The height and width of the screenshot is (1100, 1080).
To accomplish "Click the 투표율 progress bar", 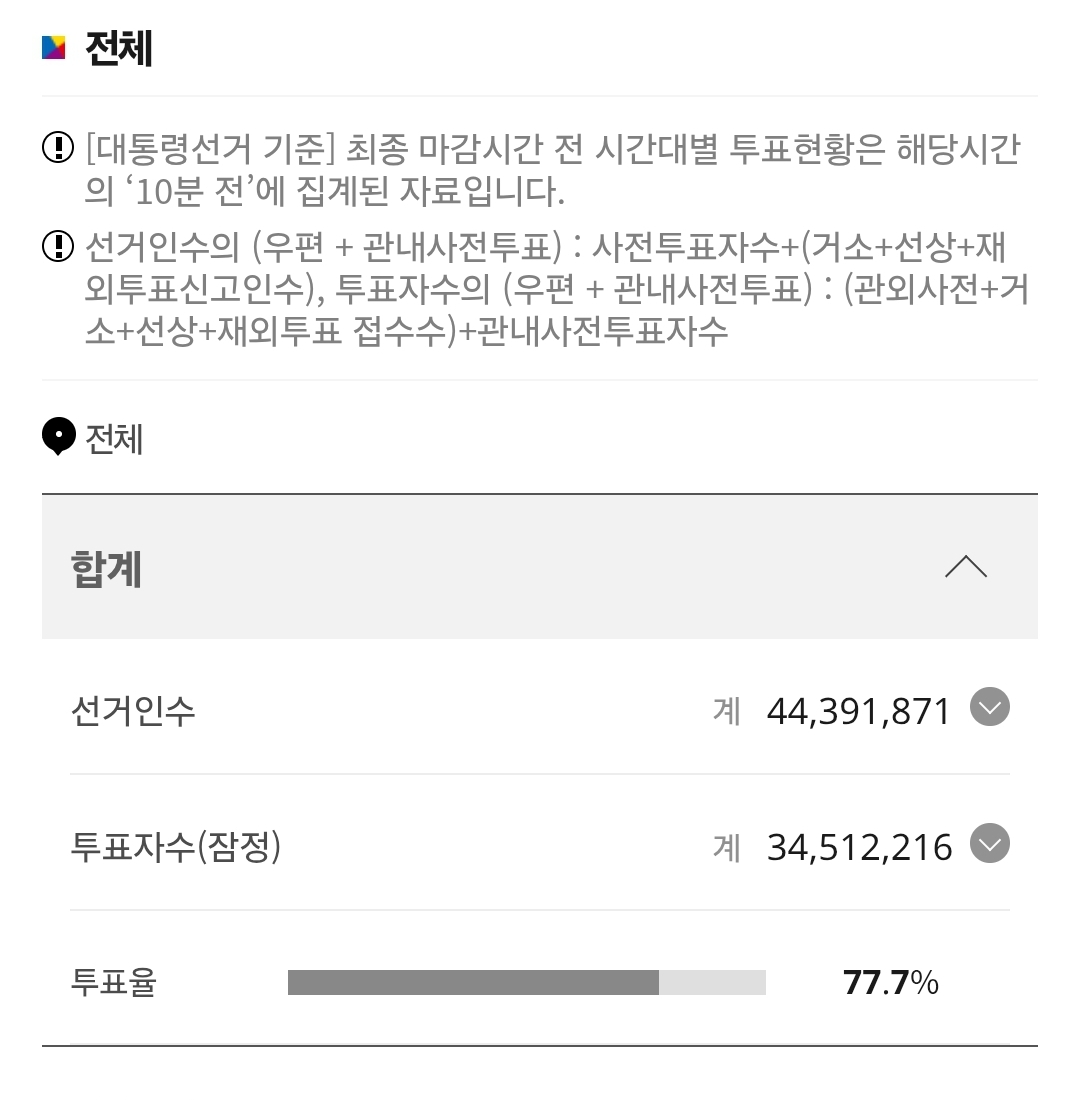I will click(x=526, y=982).
